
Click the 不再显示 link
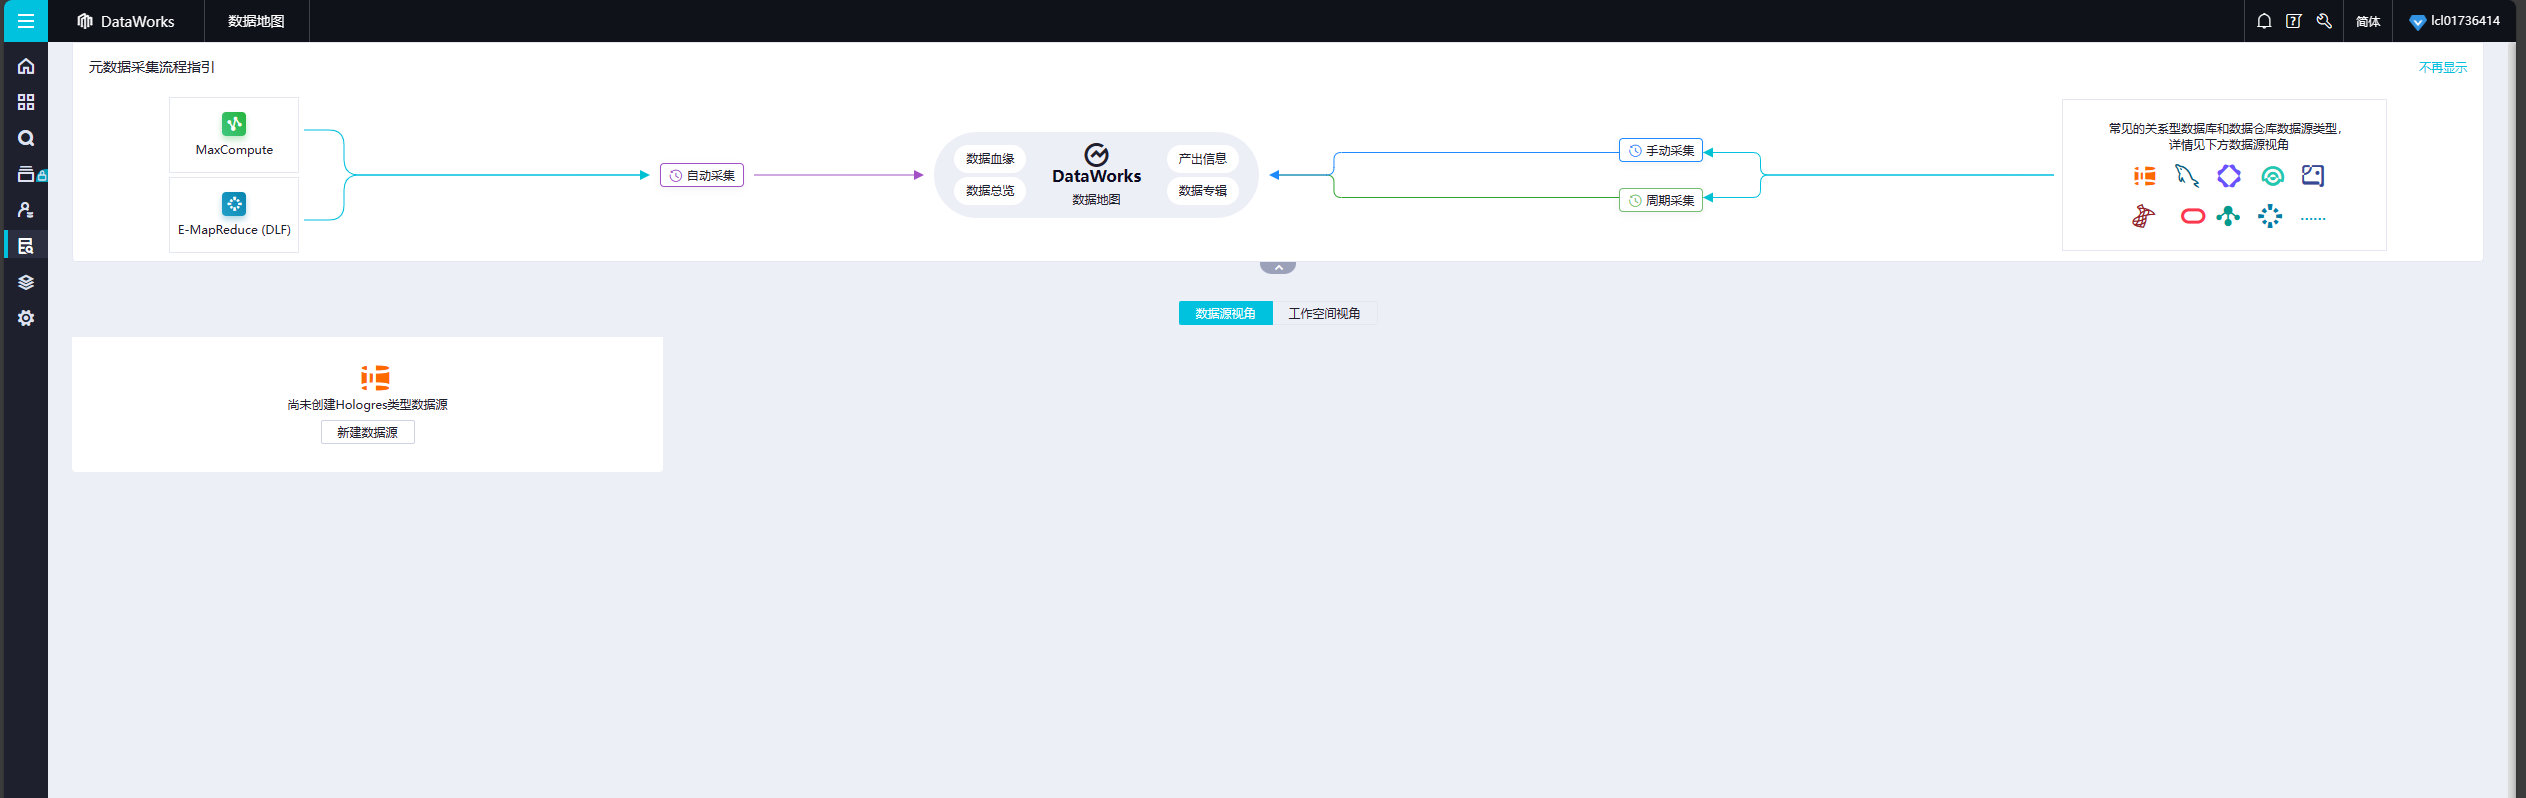click(2443, 67)
